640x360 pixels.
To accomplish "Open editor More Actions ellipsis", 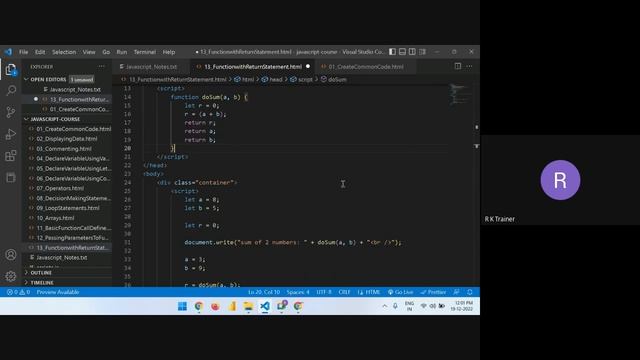I will tap(469, 67).
